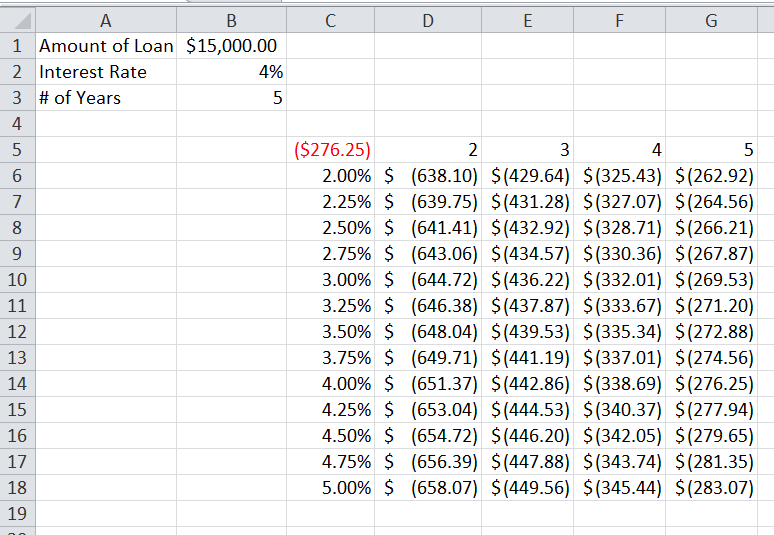The image size is (774, 535).
Task: Select the 'Amount of Loan' label cell
Action: (106, 46)
